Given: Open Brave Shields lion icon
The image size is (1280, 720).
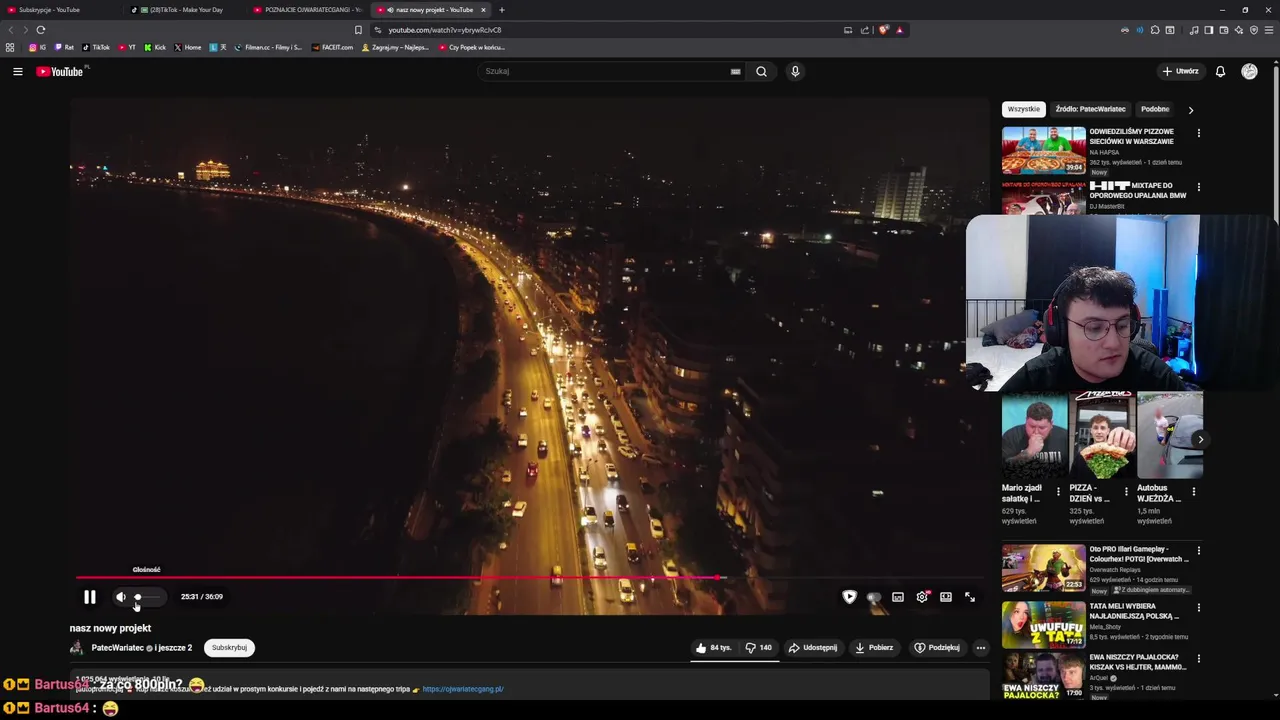Looking at the screenshot, I should [x=883, y=30].
